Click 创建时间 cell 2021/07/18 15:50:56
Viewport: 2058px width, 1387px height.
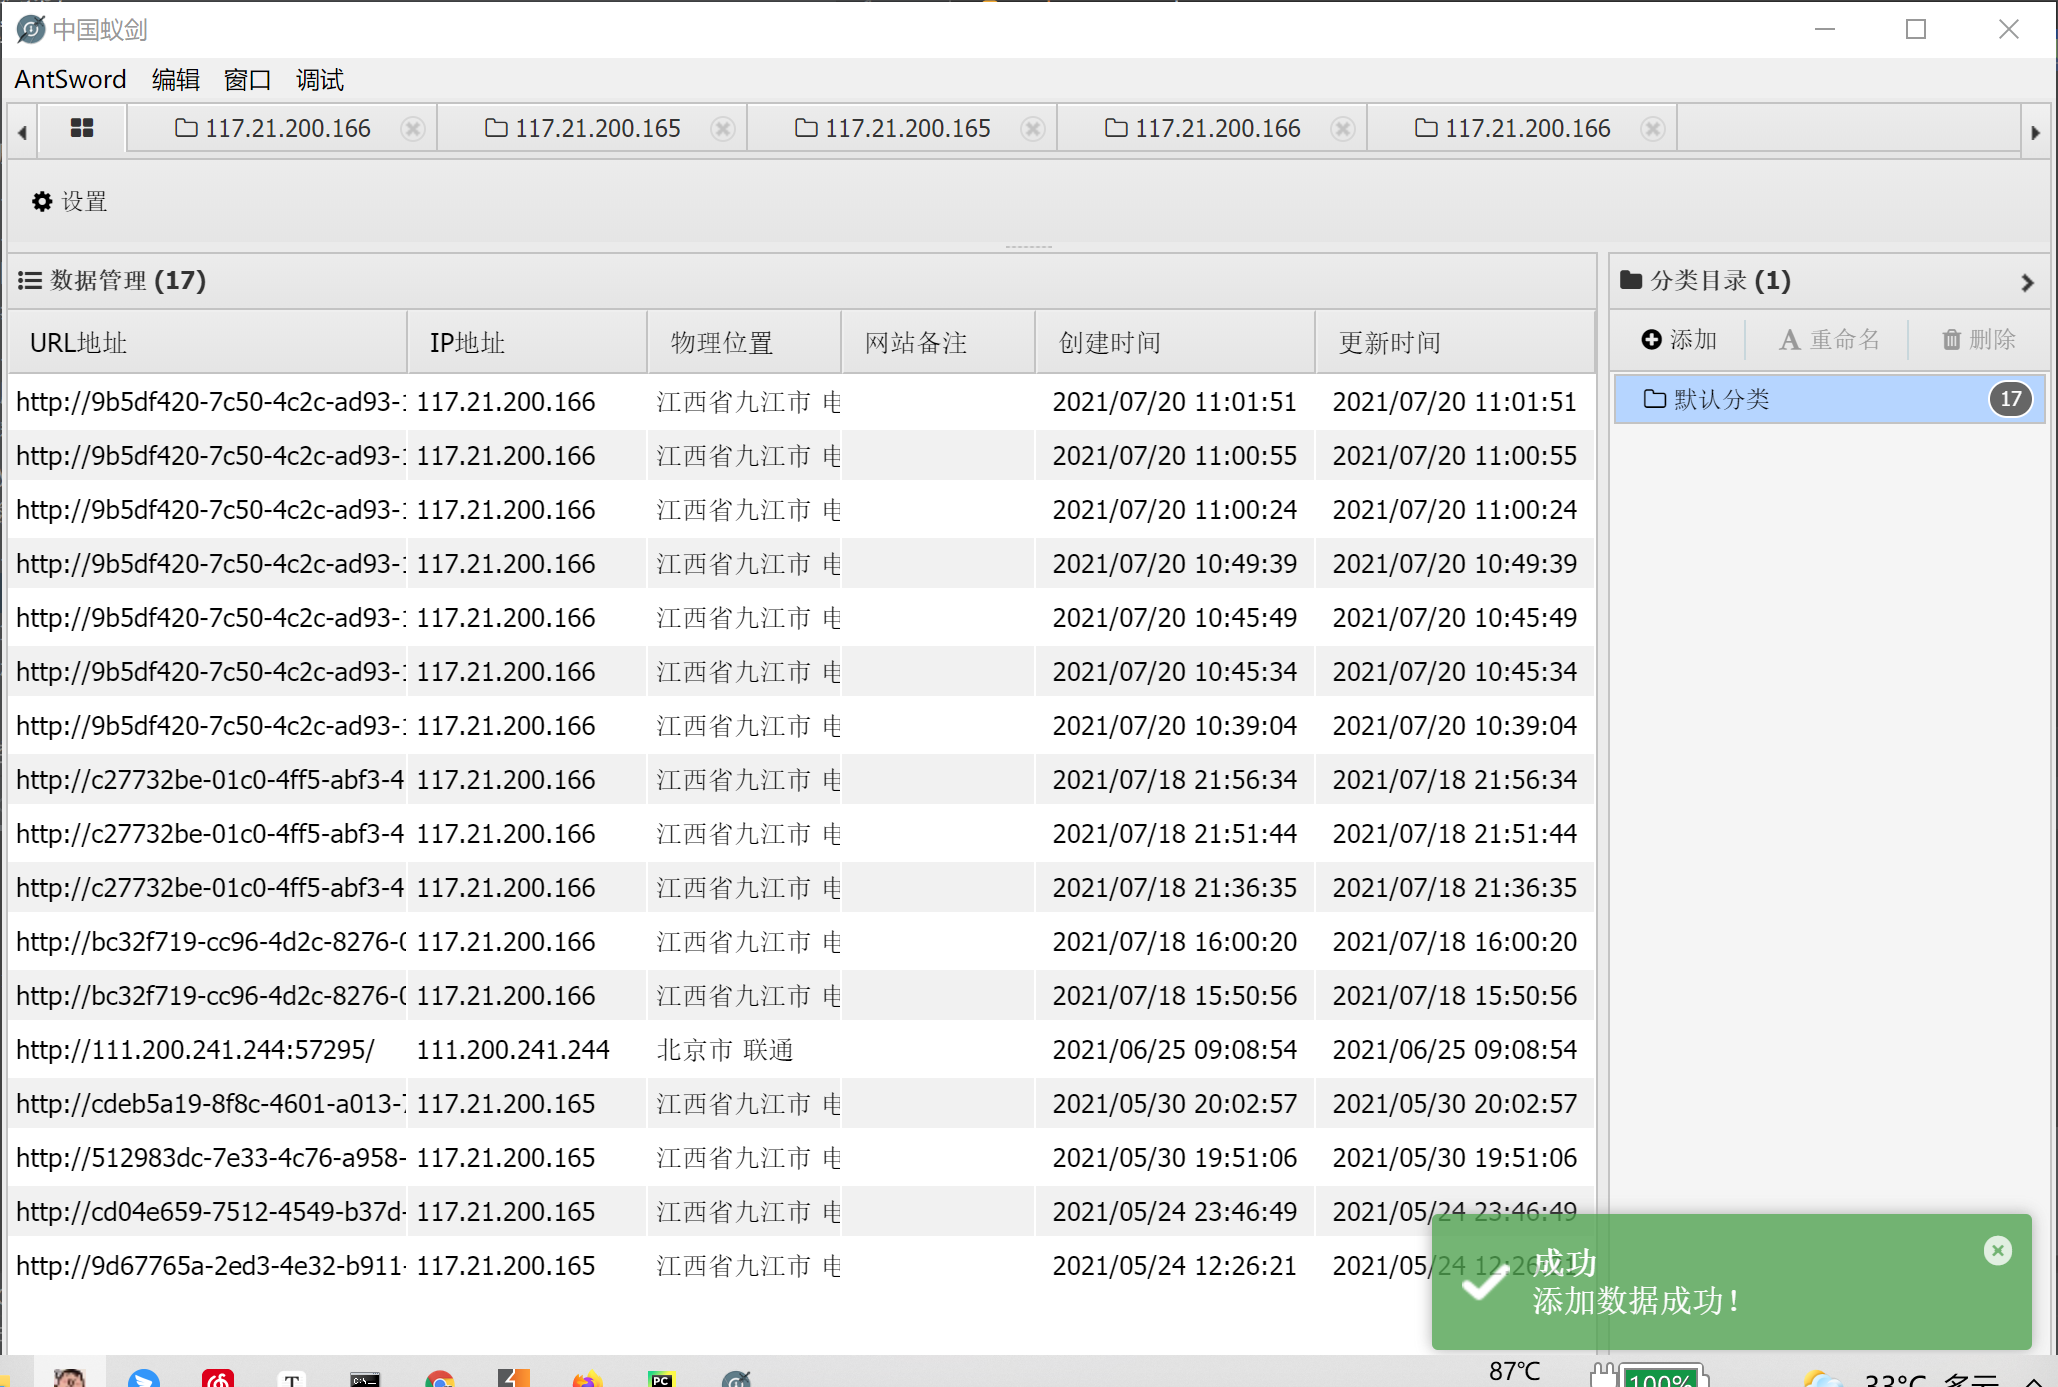point(1175,996)
